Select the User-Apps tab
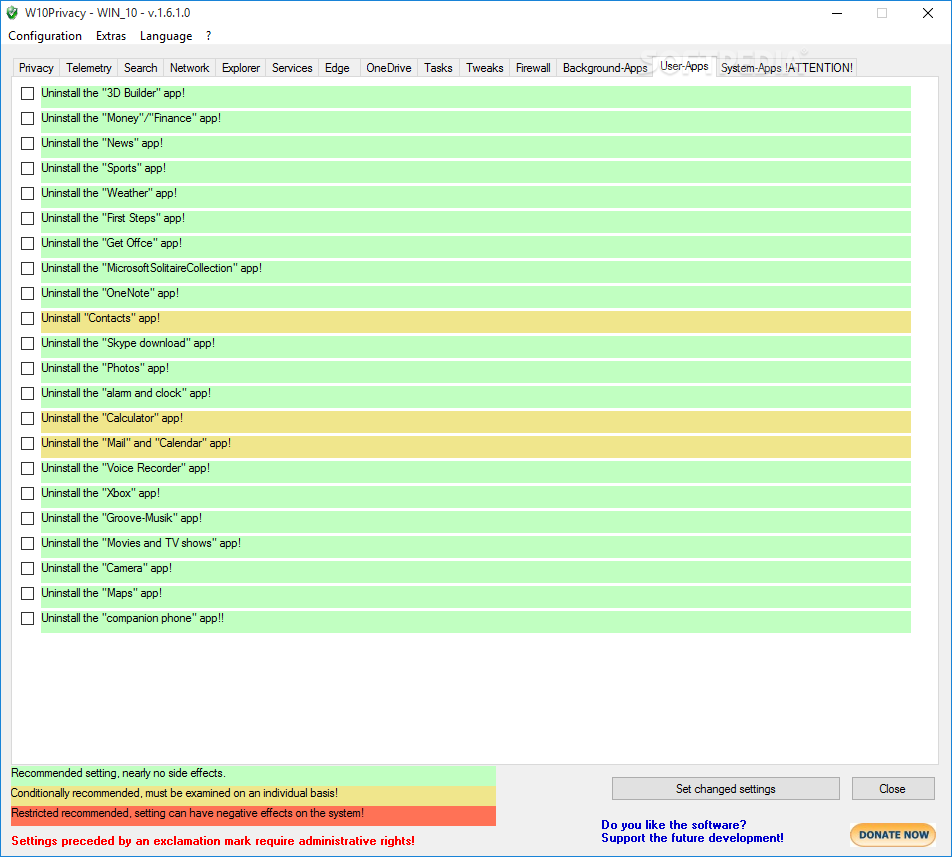Viewport: 952px width, 857px height. click(684, 66)
